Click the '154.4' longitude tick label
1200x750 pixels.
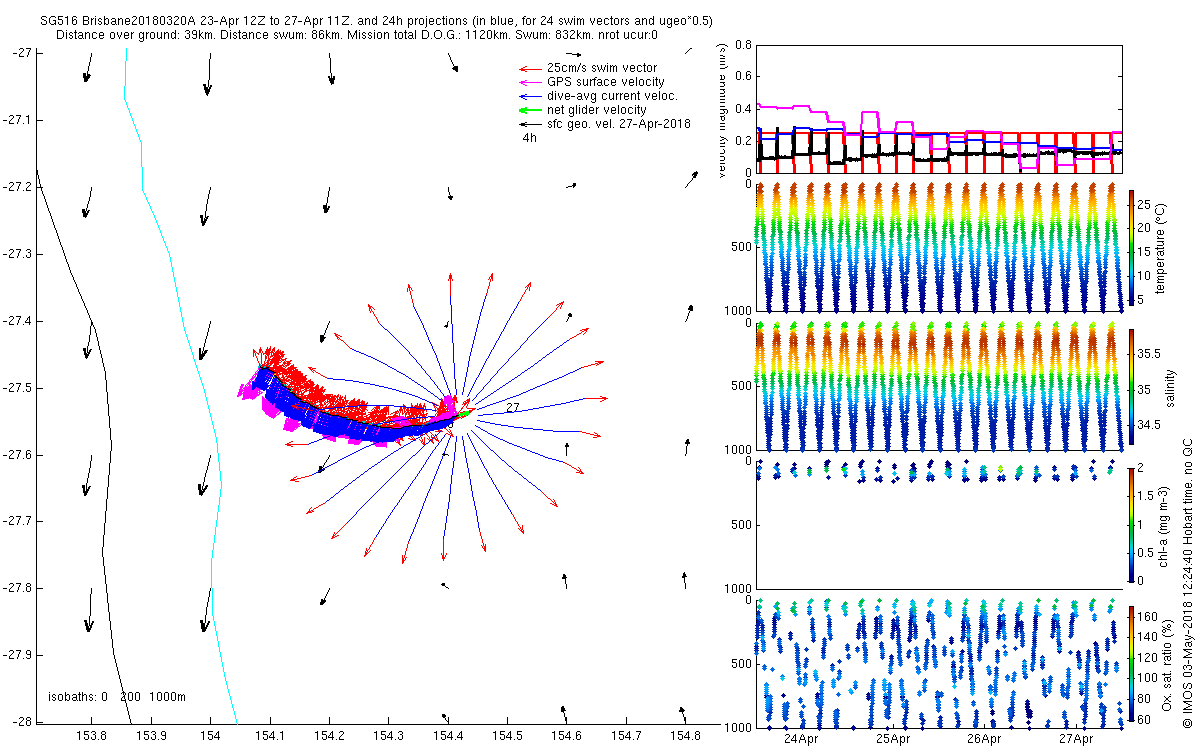coord(447,737)
